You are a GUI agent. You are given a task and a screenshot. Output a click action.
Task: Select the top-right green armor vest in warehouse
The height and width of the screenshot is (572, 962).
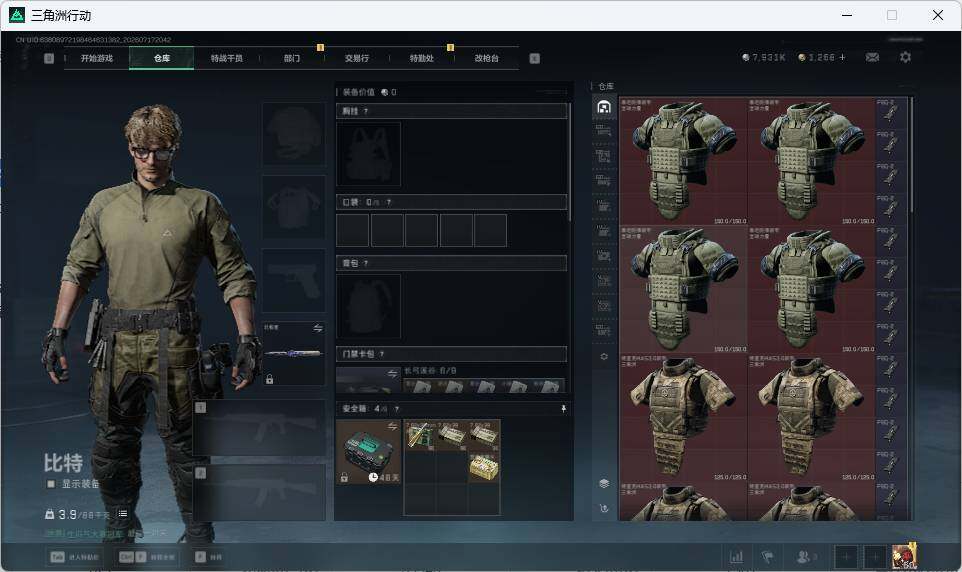(x=811, y=161)
